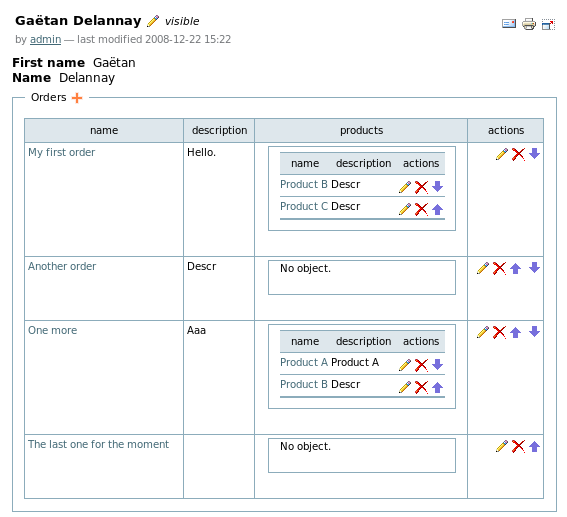The height and width of the screenshot is (517, 567).
Task: Add a new order with the plus icon
Action: click(x=77, y=98)
